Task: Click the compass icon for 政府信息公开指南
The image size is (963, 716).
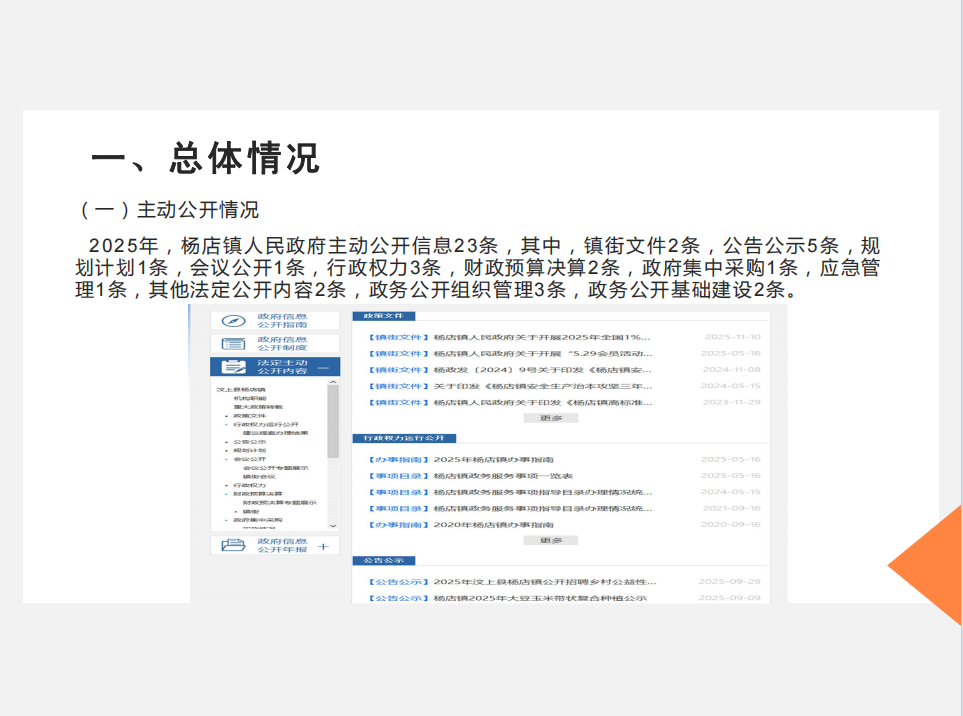Action: pyautogui.click(x=232, y=321)
